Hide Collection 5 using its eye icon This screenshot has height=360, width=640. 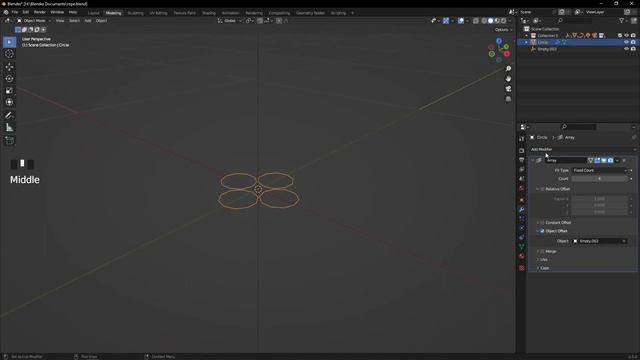click(627, 36)
